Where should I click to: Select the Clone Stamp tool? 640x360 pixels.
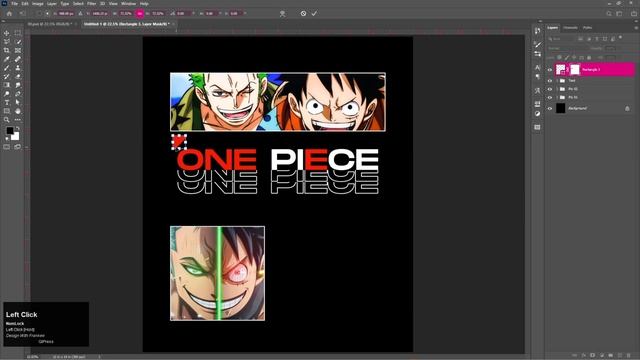pos(18,68)
